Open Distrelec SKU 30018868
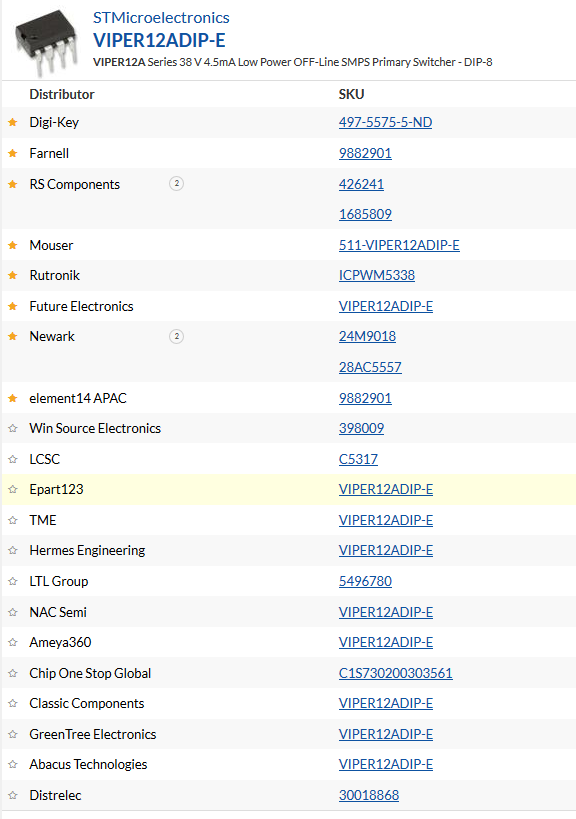The height and width of the screenshot is (819, 576). (x=369, y=795)
